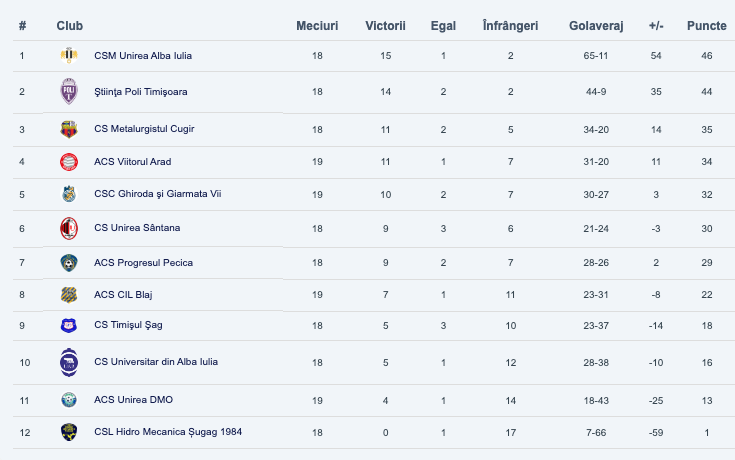Click the CS Timișul Șag club logo
This screenshot has height=460, width=735.
pos(68,324)
